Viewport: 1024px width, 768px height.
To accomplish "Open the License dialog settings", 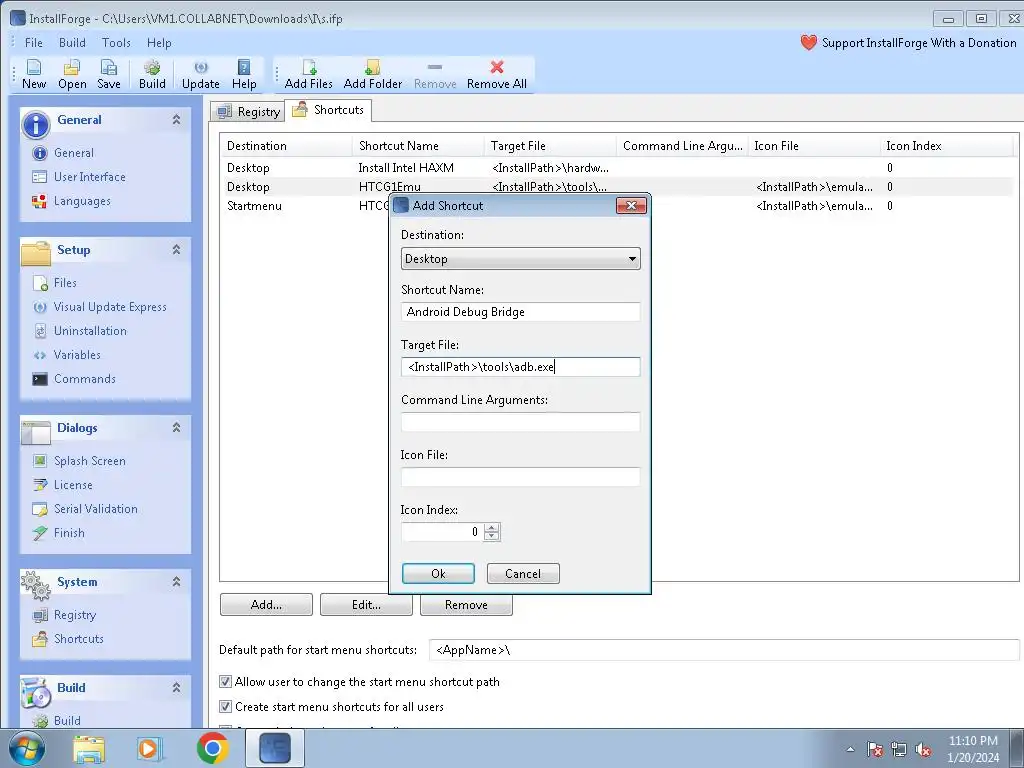I will pos(73,485).
